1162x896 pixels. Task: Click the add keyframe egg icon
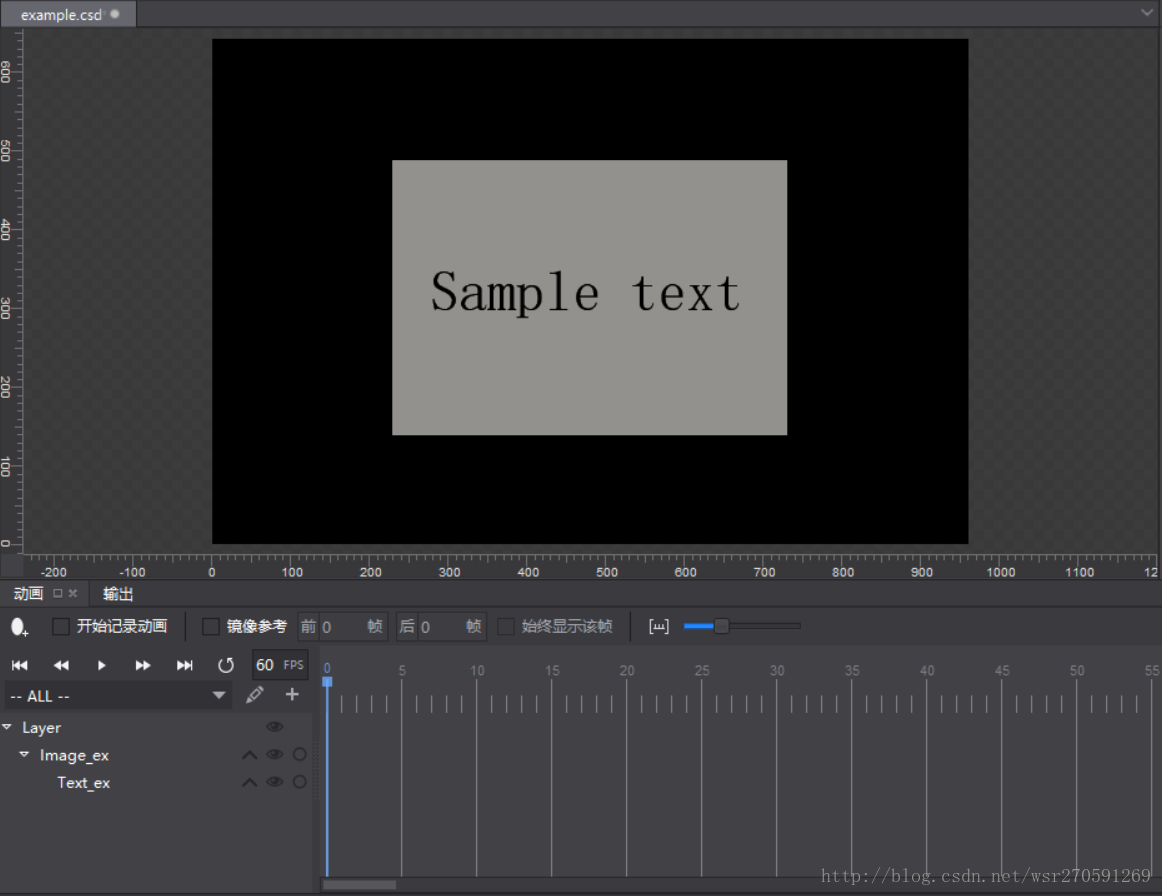(19, 627)
